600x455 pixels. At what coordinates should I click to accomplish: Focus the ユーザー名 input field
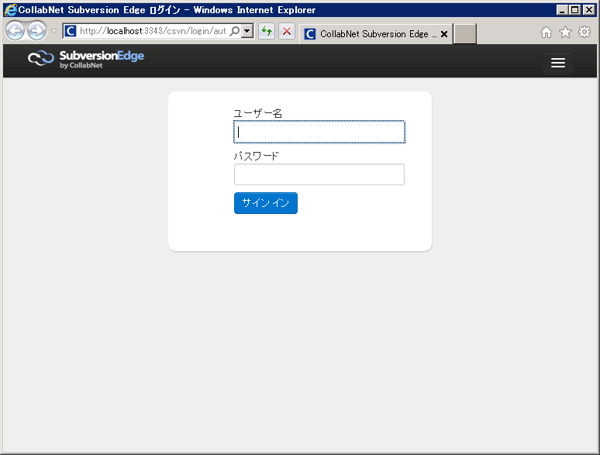pyautogui.click(x=319, y=132)
